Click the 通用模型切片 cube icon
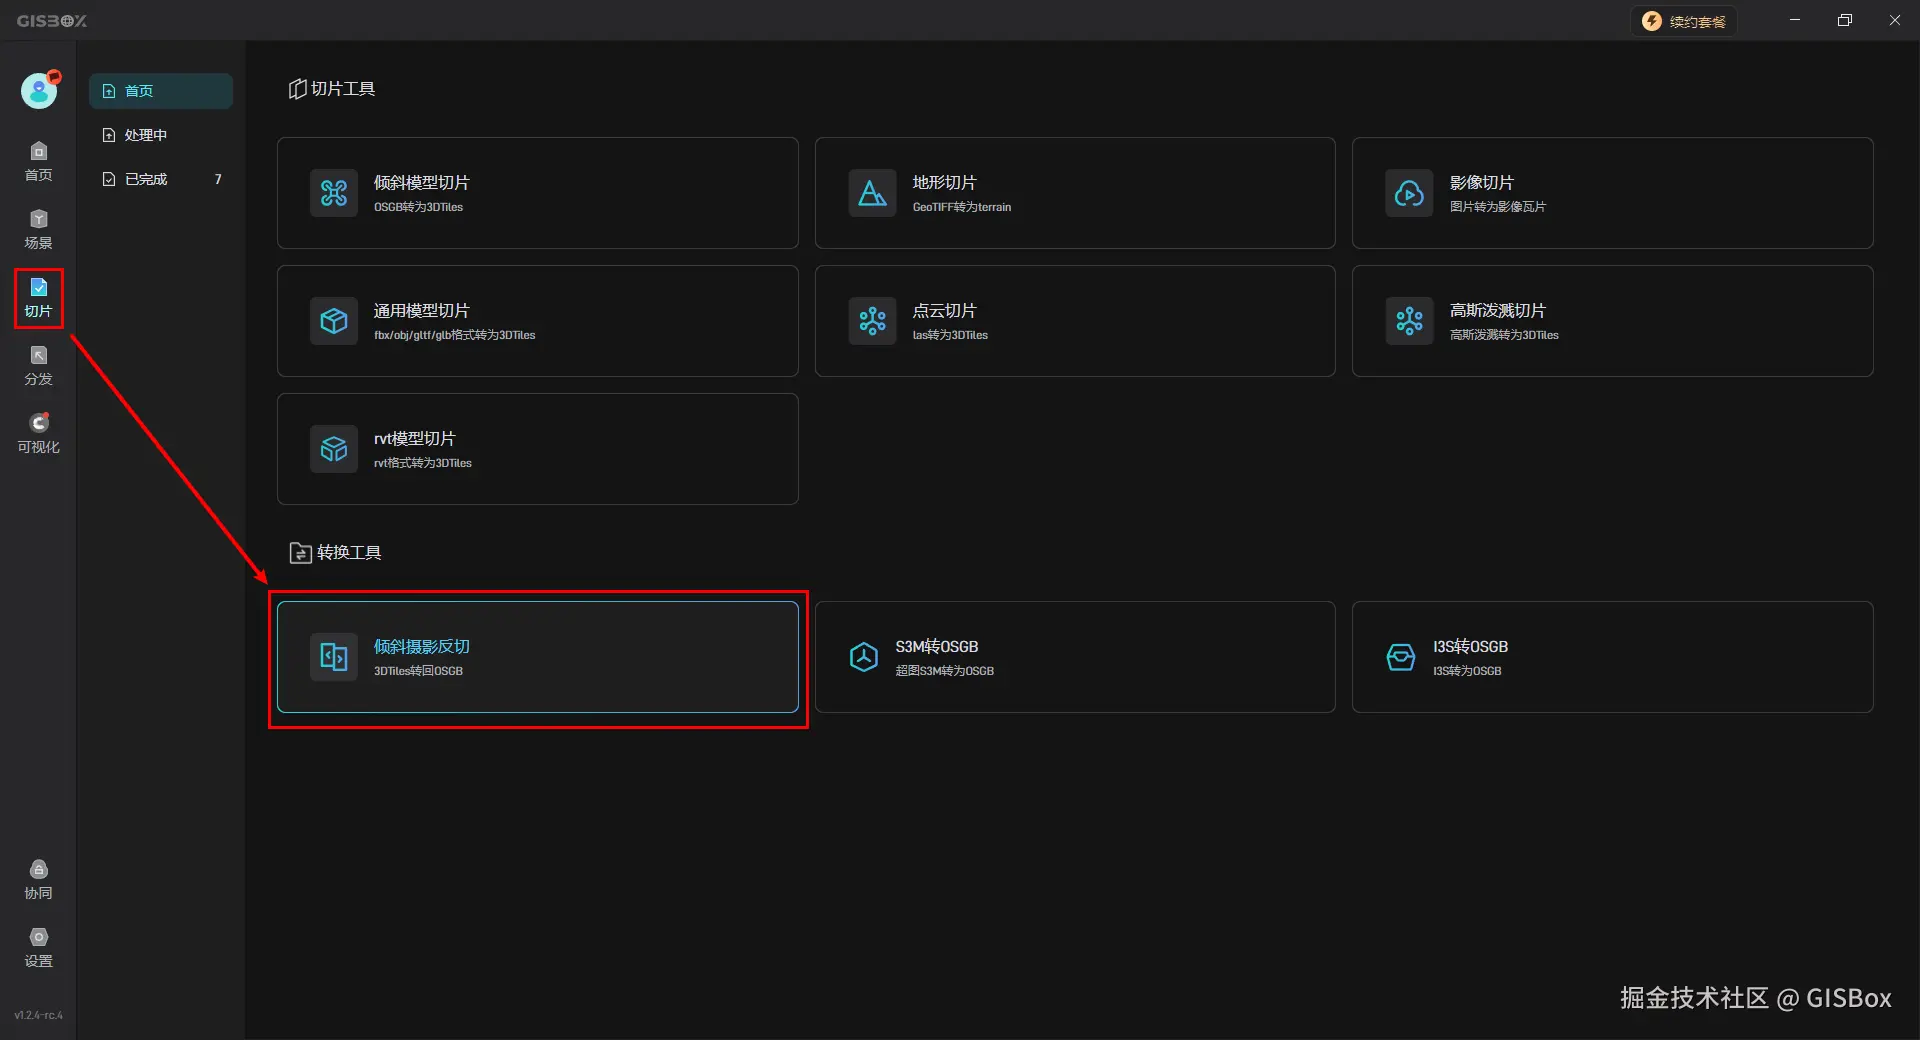Image resolution: width=1920 pixels, height=1040 pixels. point(334,321)
